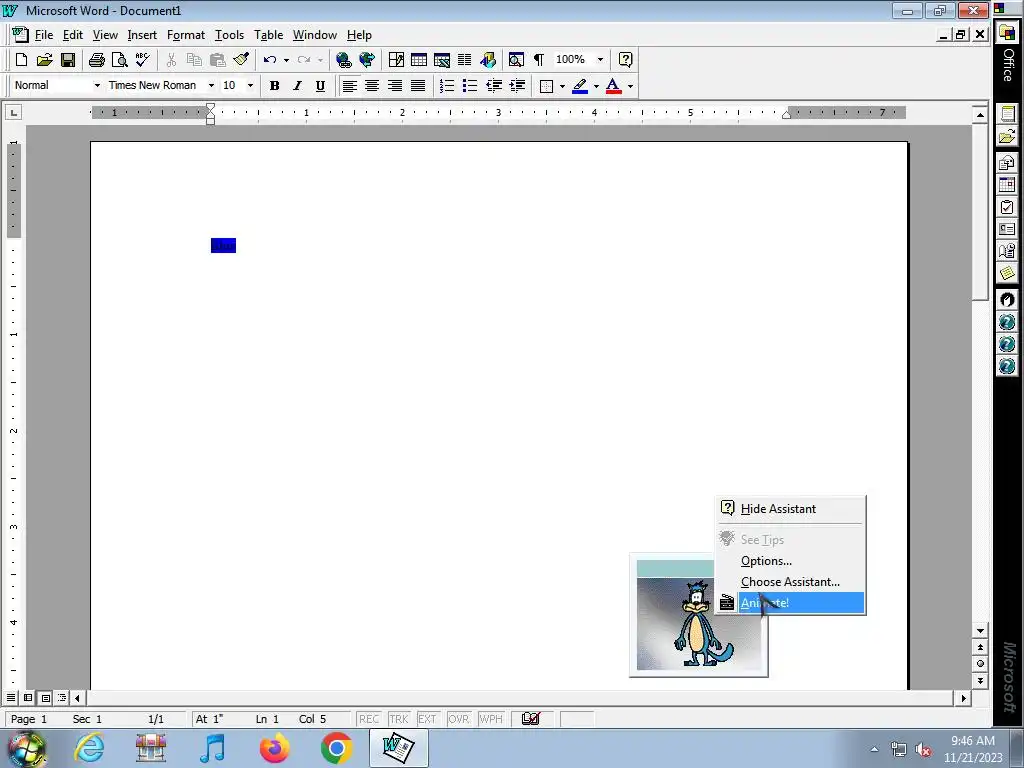This screenshot has width=1024, height=768.
Task: Insert a Microsoft Excel worksheet
Action: point(441,60)
